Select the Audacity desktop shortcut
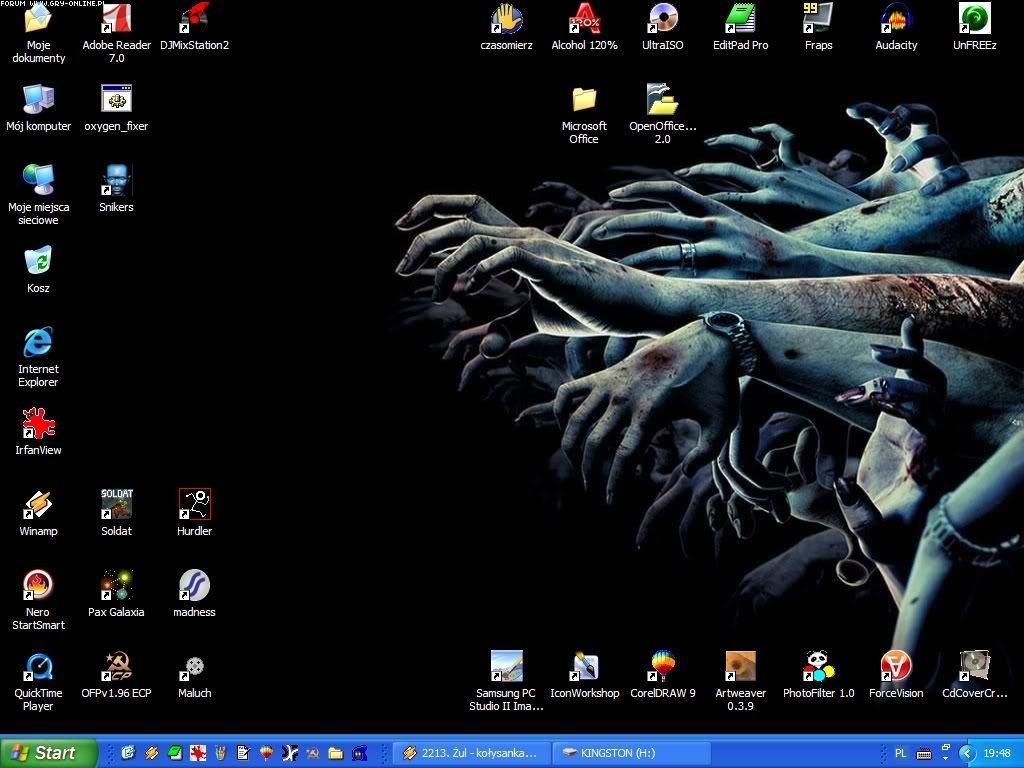1024x768 pixels. [896, 27]
